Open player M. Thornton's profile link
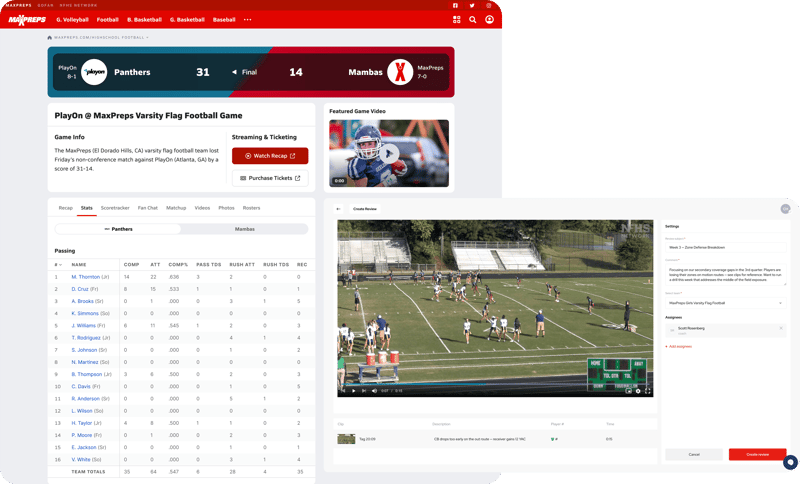This screenshot has width=800, height=484. click(x=86, y=277)
